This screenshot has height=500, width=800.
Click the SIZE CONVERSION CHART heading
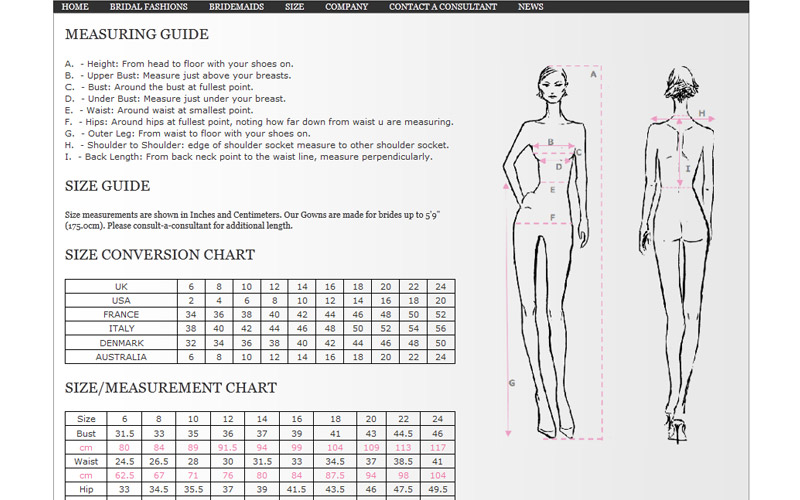(x=160, y=255)
